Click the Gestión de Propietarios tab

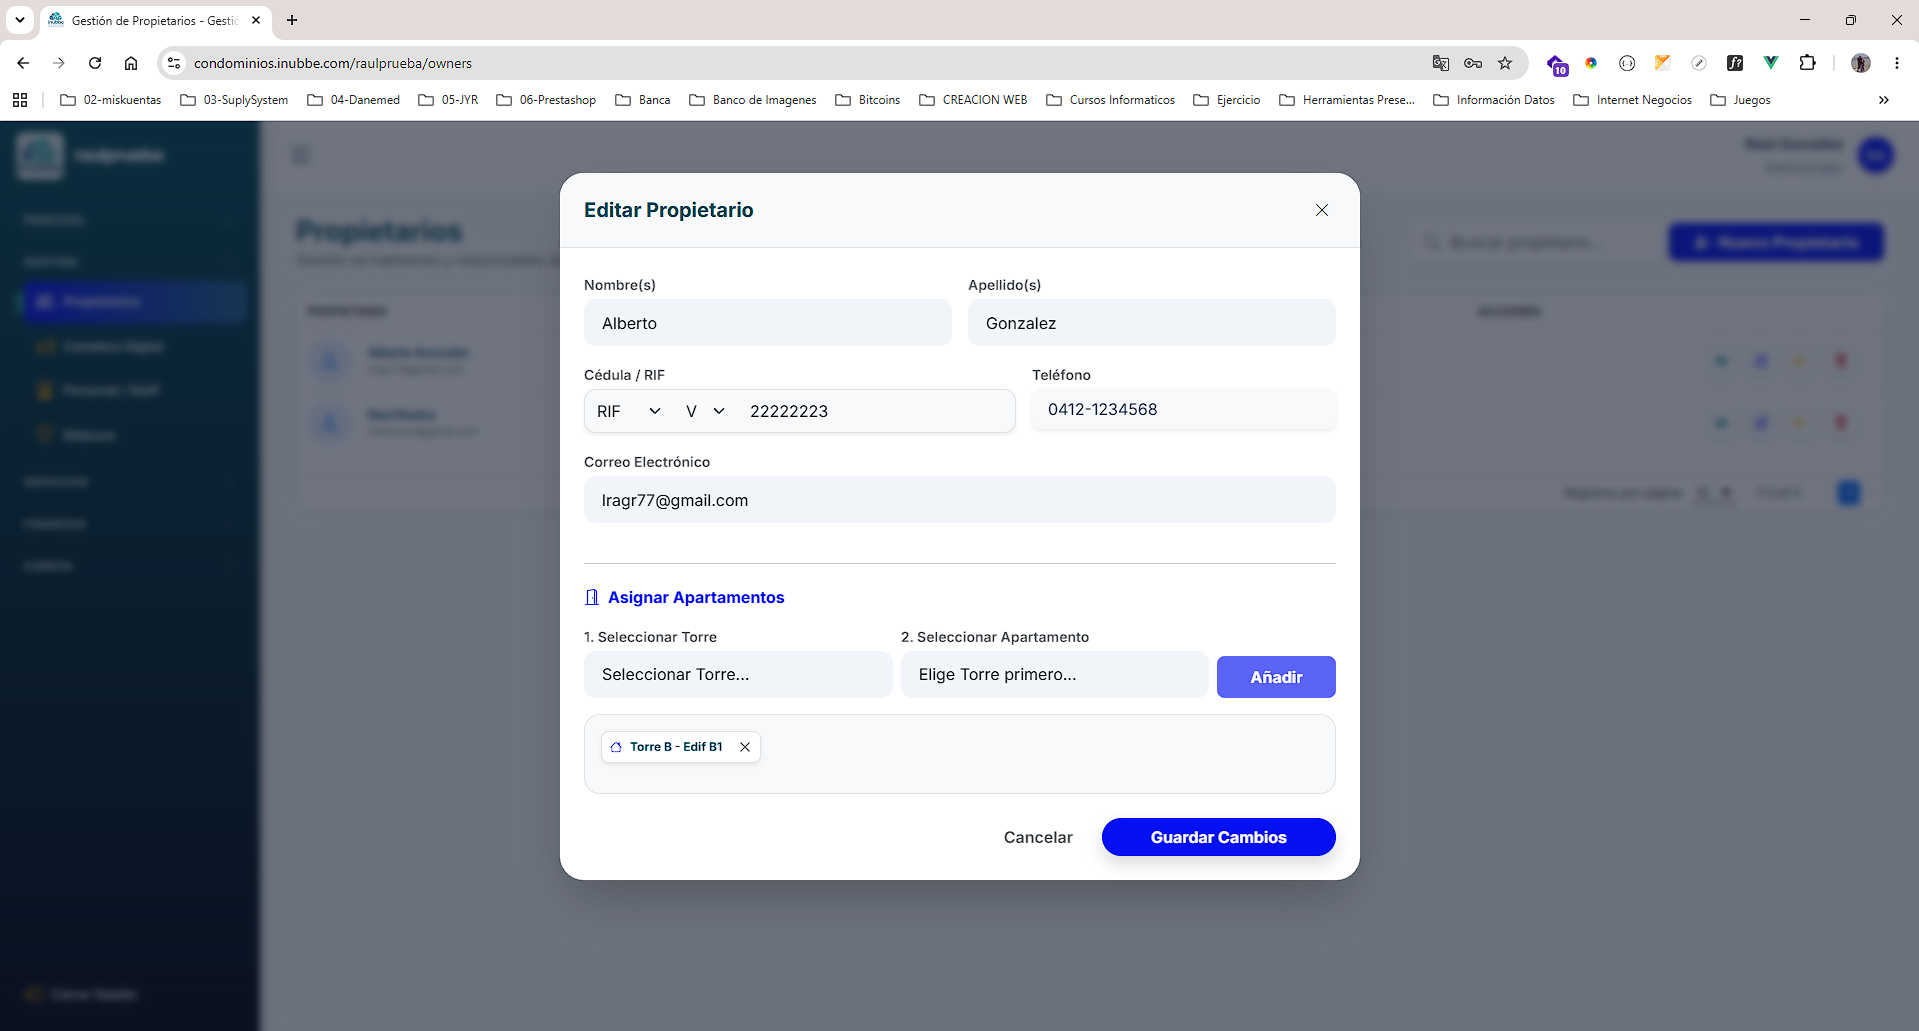coord(155,20)
